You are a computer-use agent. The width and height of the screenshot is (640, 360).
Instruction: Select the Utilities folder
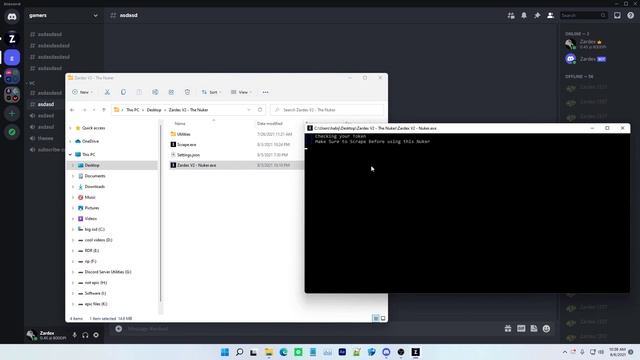coord(184,134)
